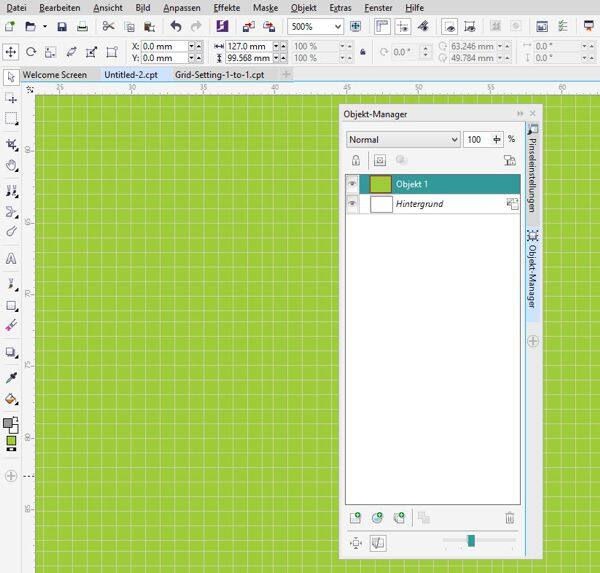The image size is (600, 573).
Task: Open the Pinseleinstellungen docker tab
Action: tap(532, 172)
